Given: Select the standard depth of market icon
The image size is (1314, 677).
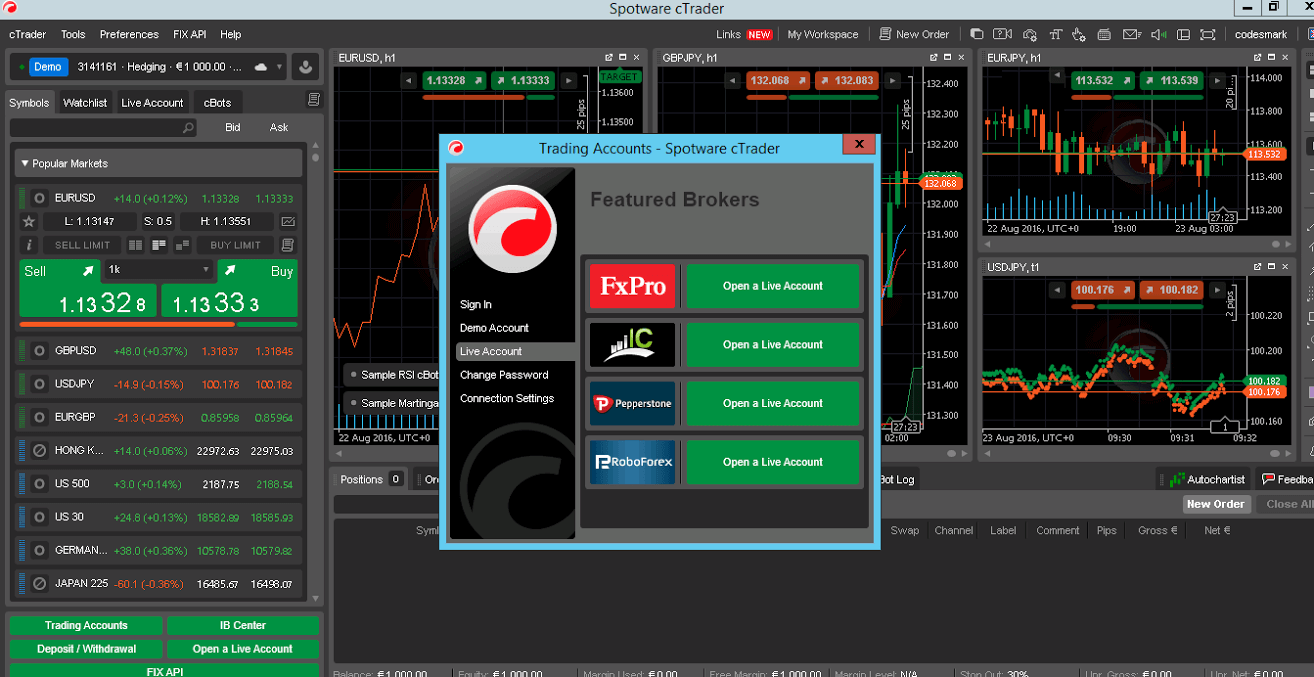Looking at the screenshot, I should tap(136, 245).
